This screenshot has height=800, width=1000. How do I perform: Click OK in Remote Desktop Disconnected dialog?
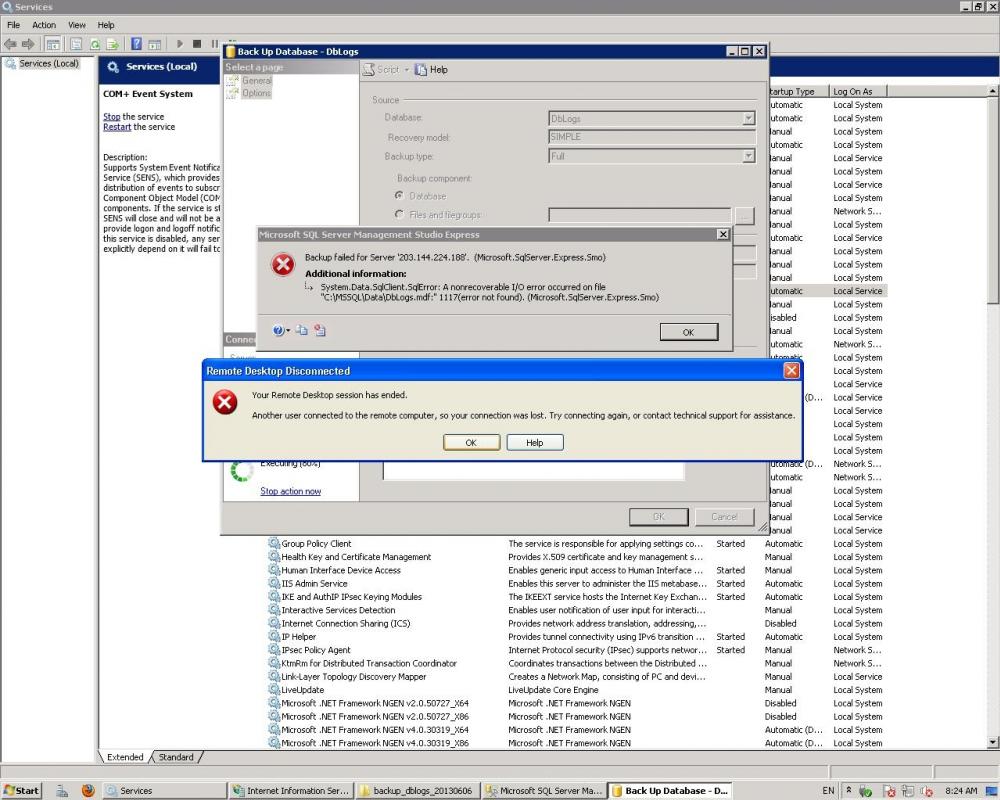tap(471, 443)
